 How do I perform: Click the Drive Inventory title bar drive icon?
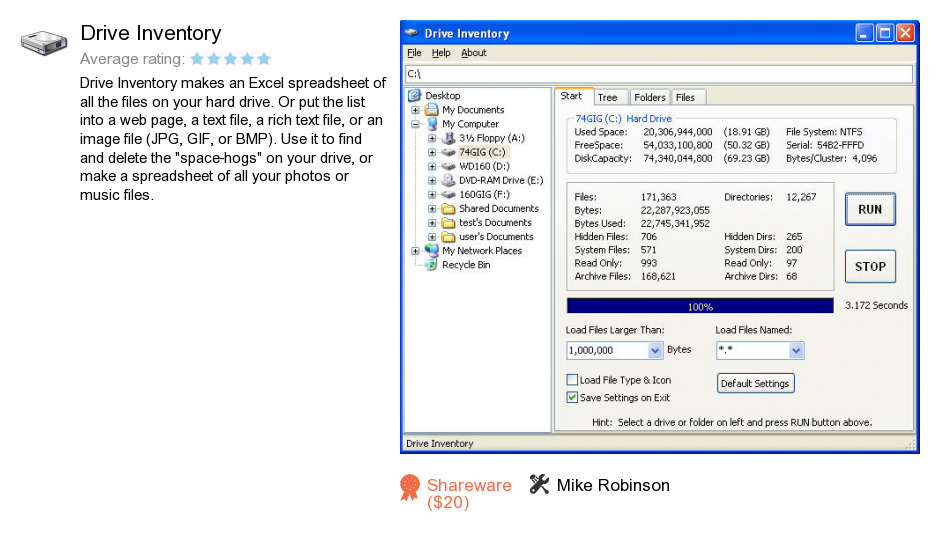[x=411, y=33]
